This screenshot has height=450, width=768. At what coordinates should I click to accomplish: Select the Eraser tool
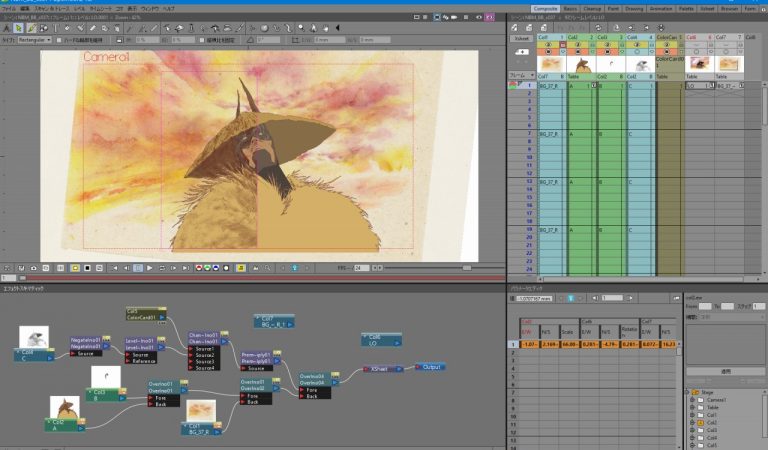point(92,28)
